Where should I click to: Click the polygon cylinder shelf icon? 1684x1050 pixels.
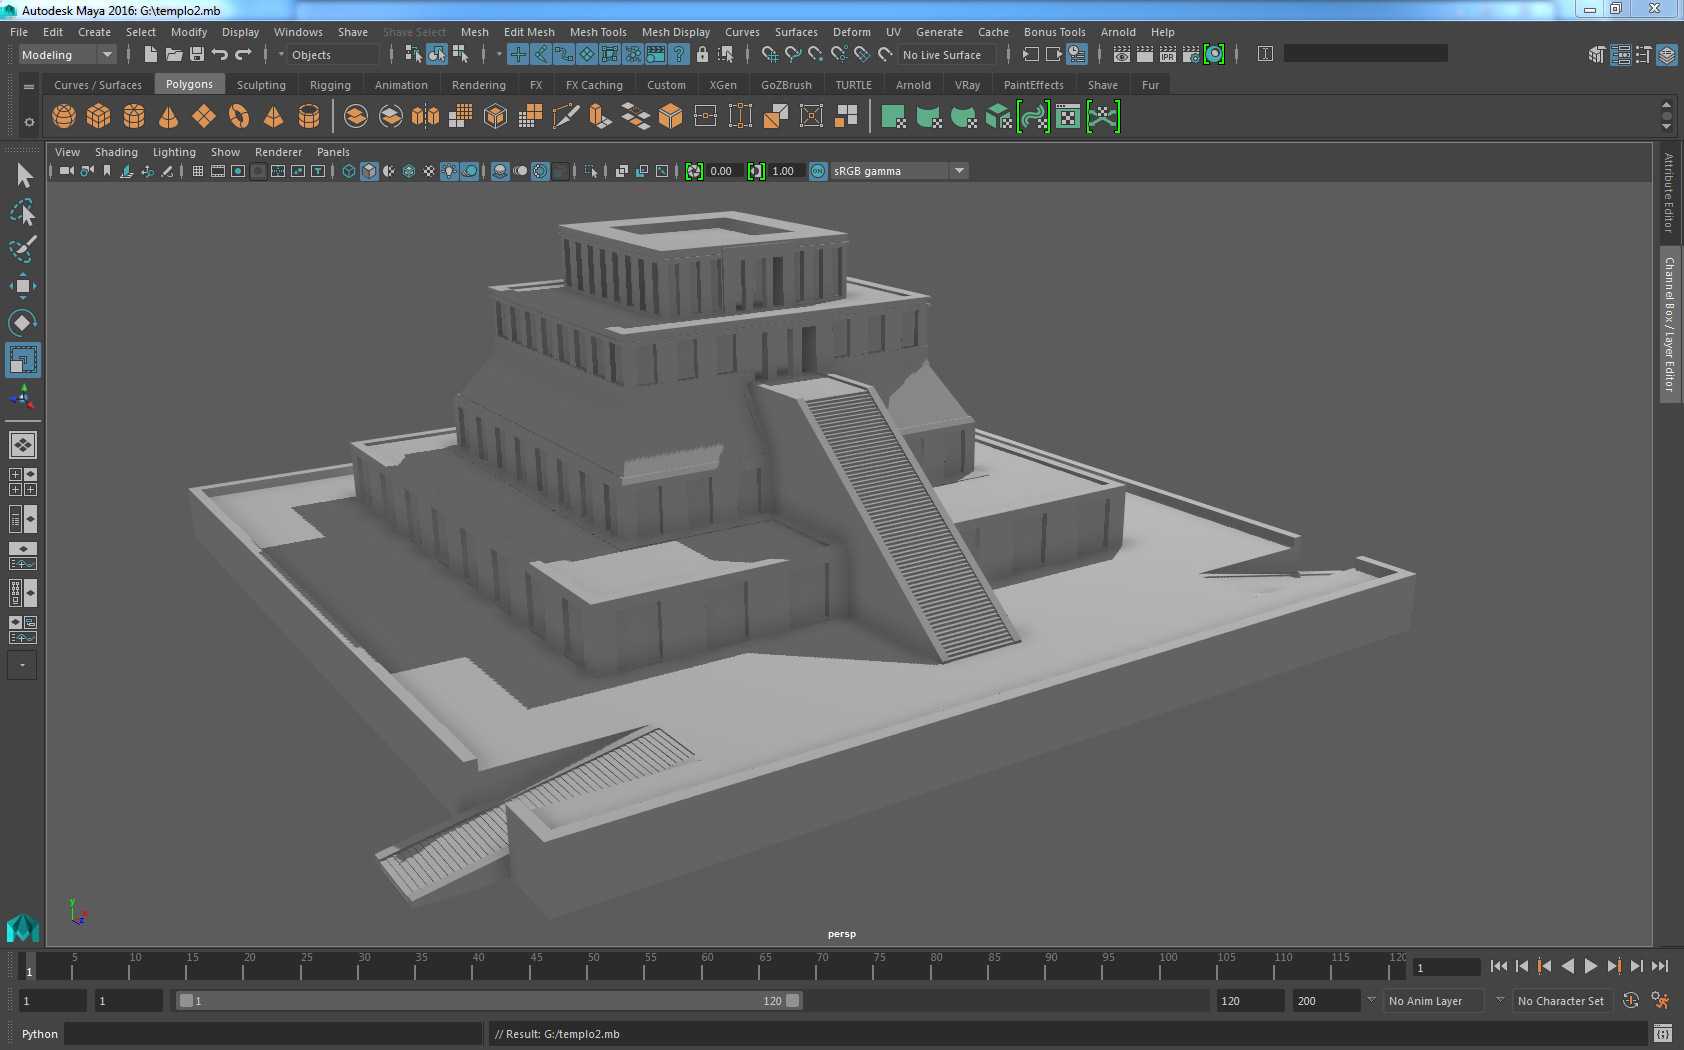click(134, 117)
